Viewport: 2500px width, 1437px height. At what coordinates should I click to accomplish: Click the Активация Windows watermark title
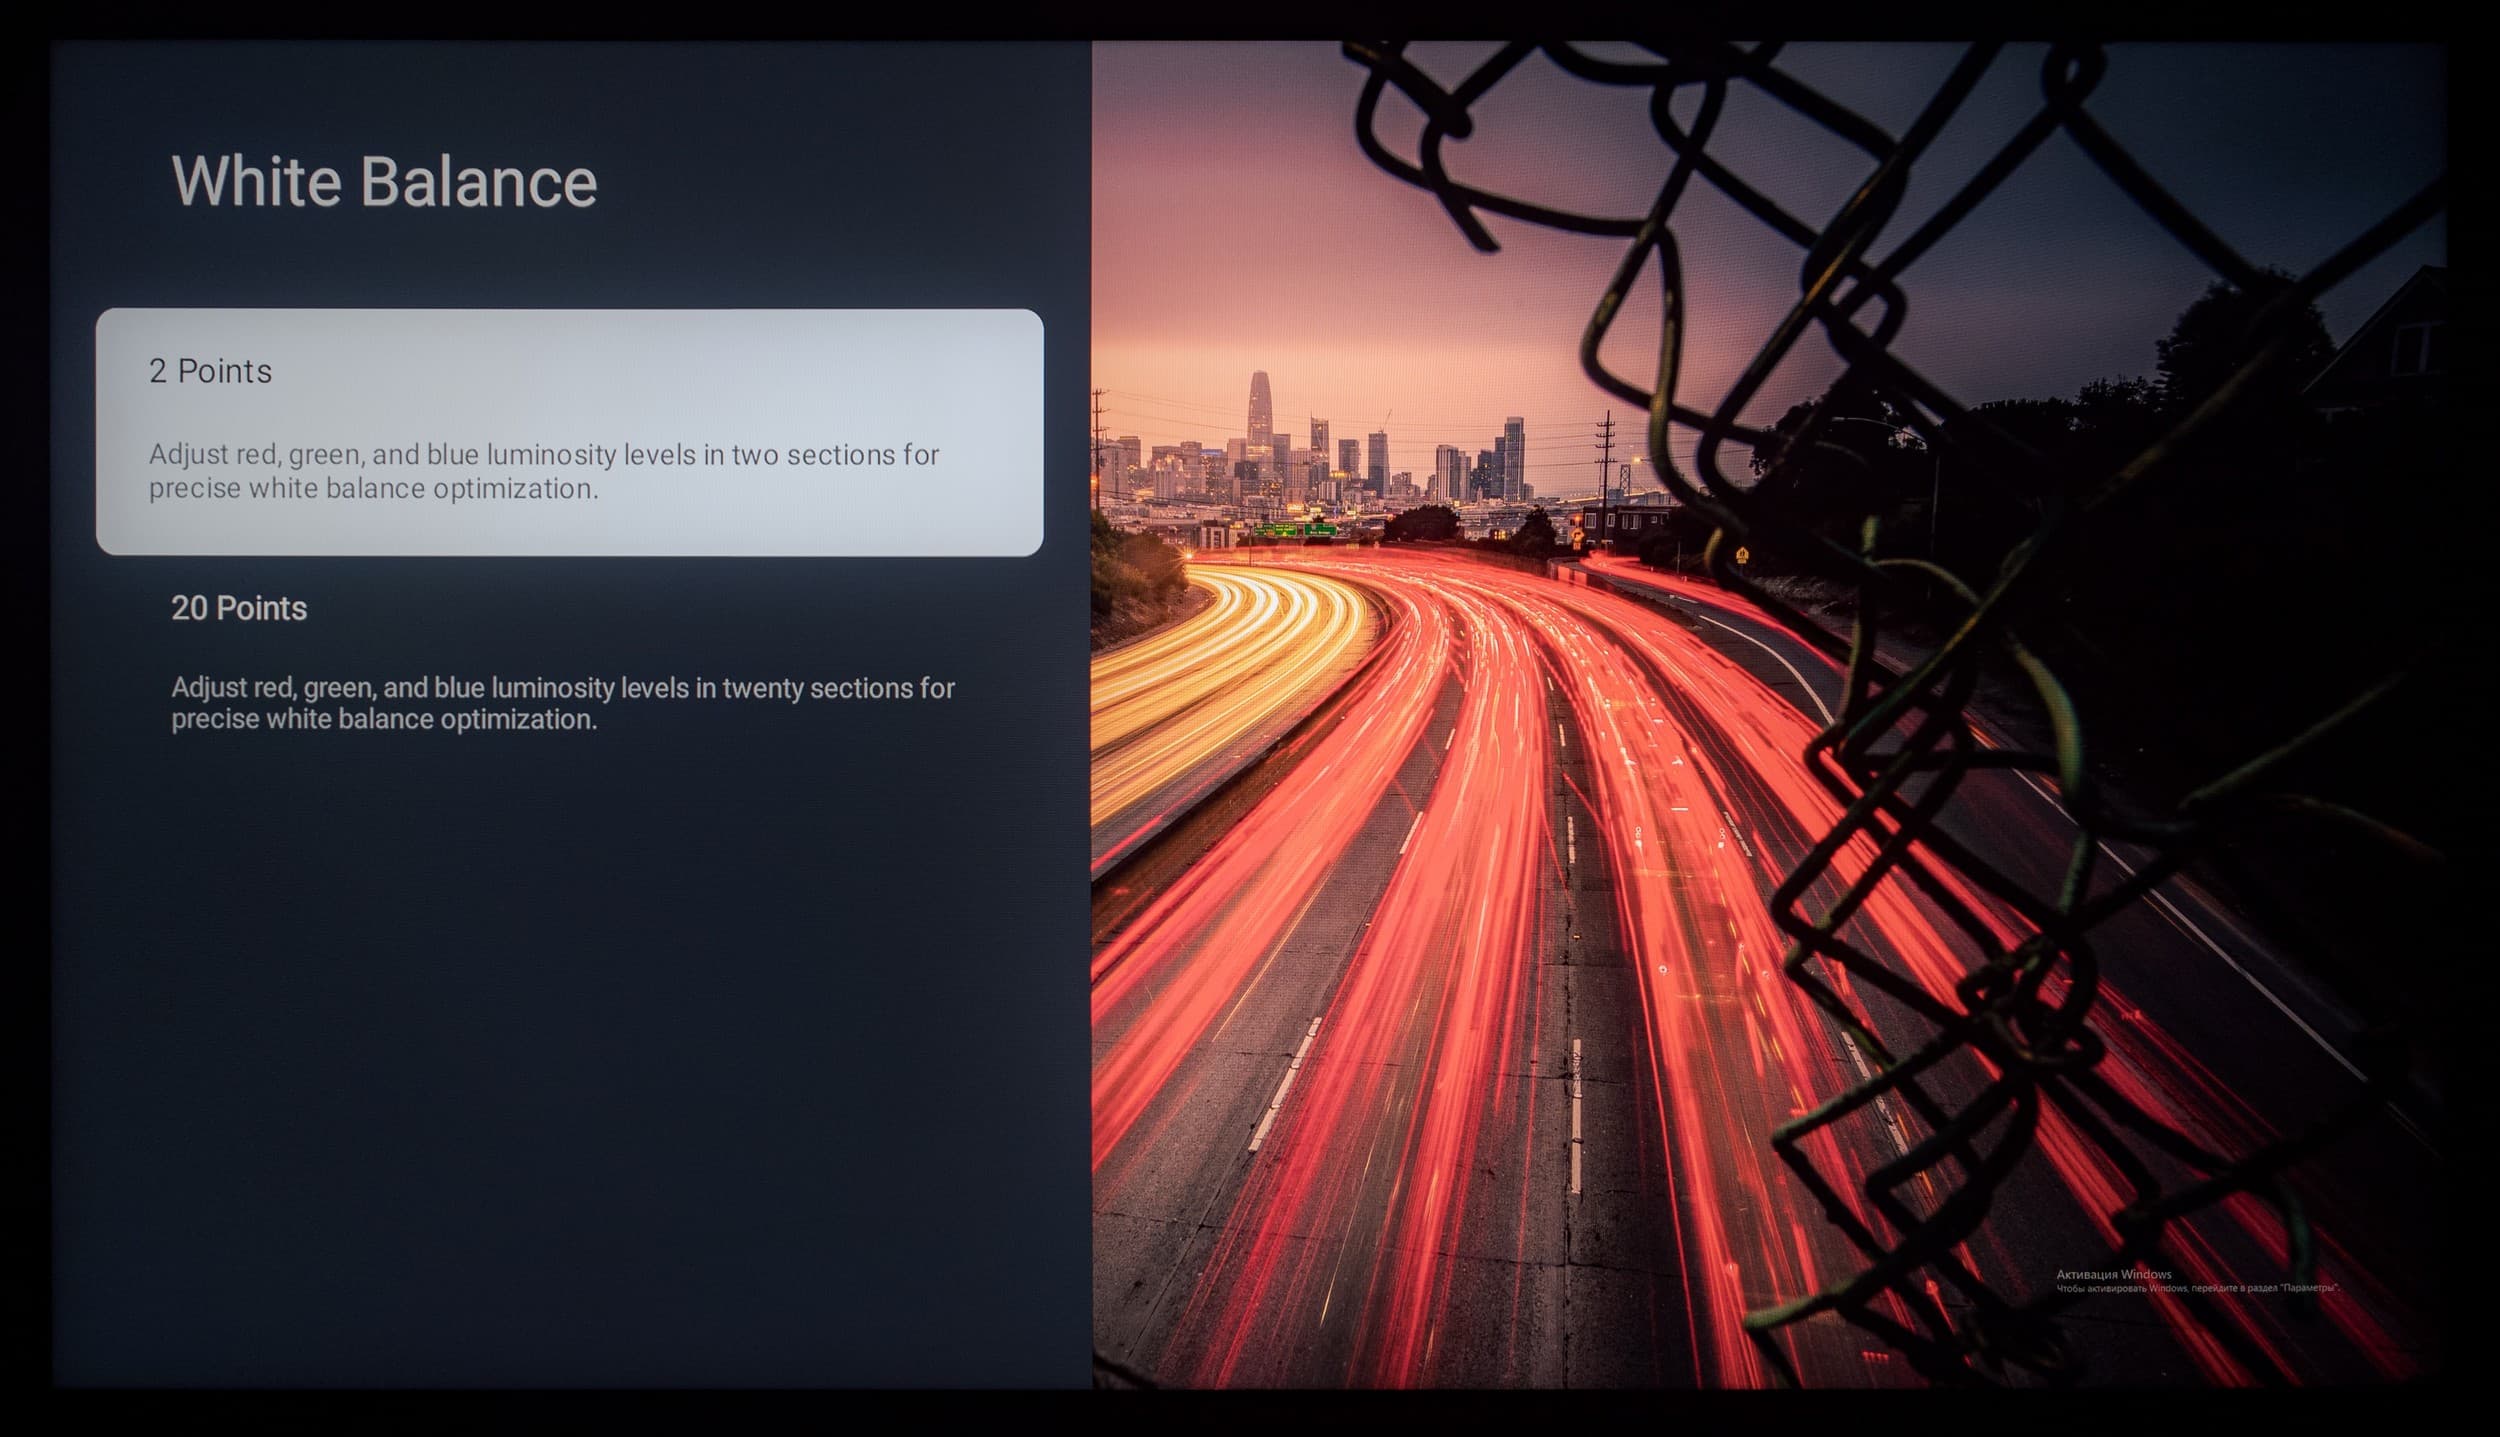2113,1274
